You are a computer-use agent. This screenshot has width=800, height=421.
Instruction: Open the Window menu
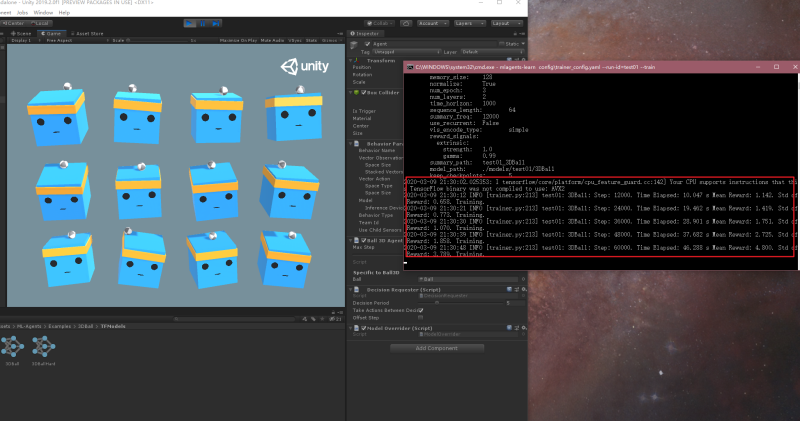tap(43, 12)
